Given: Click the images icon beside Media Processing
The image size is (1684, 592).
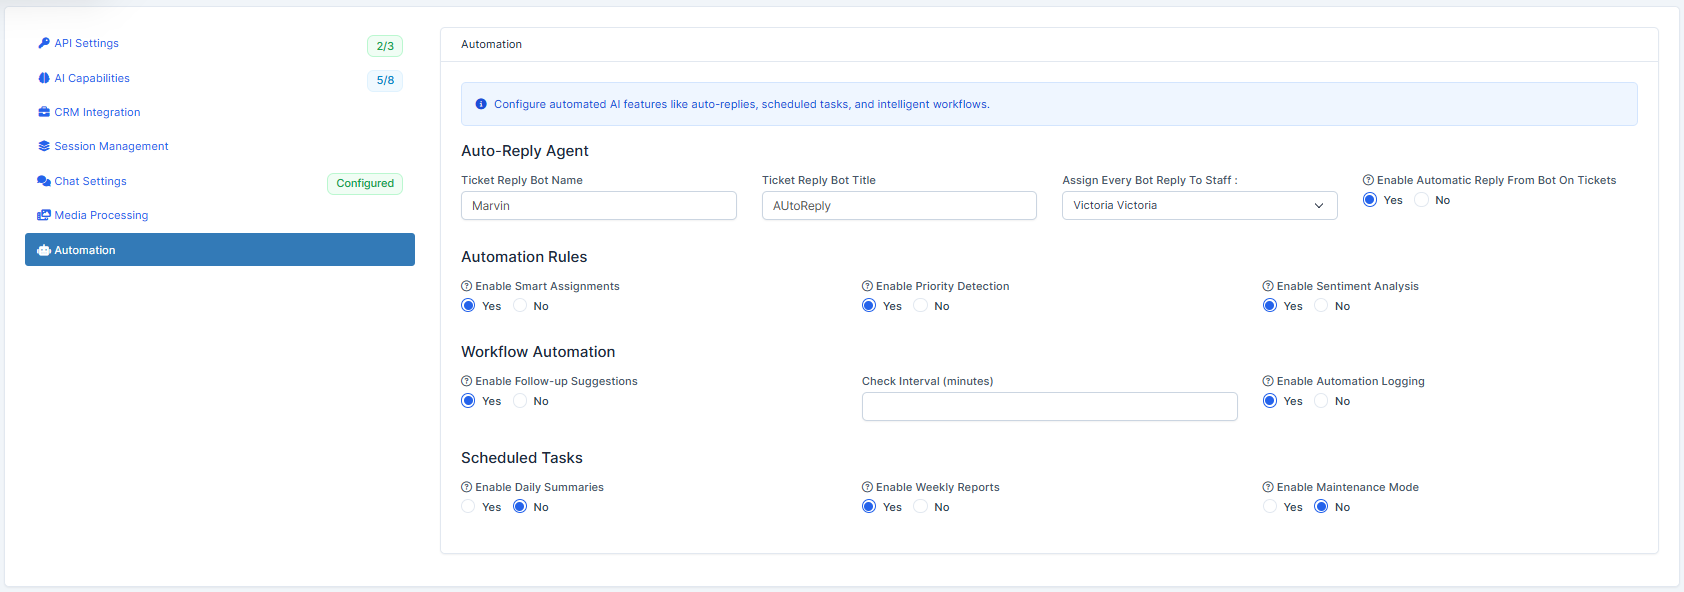Looking at the screenshot, I should (44, 215).
